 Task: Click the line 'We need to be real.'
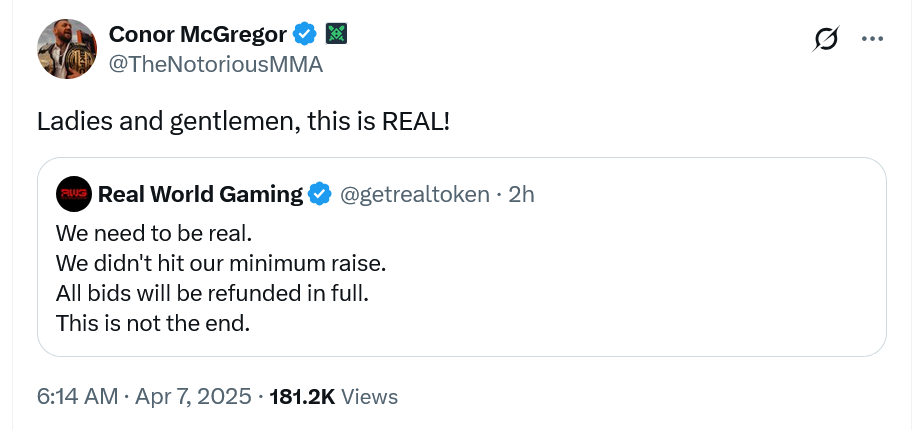[x=154, y=233]
